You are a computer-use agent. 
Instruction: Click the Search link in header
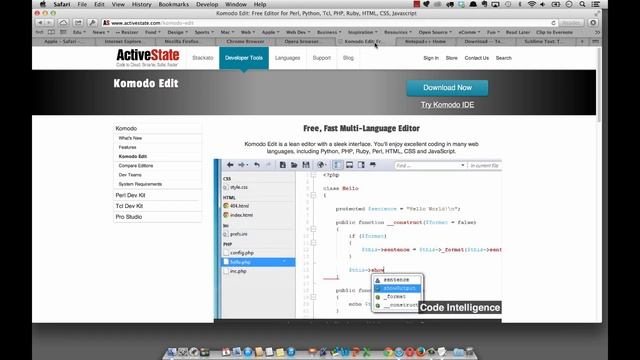coord(503,58)
